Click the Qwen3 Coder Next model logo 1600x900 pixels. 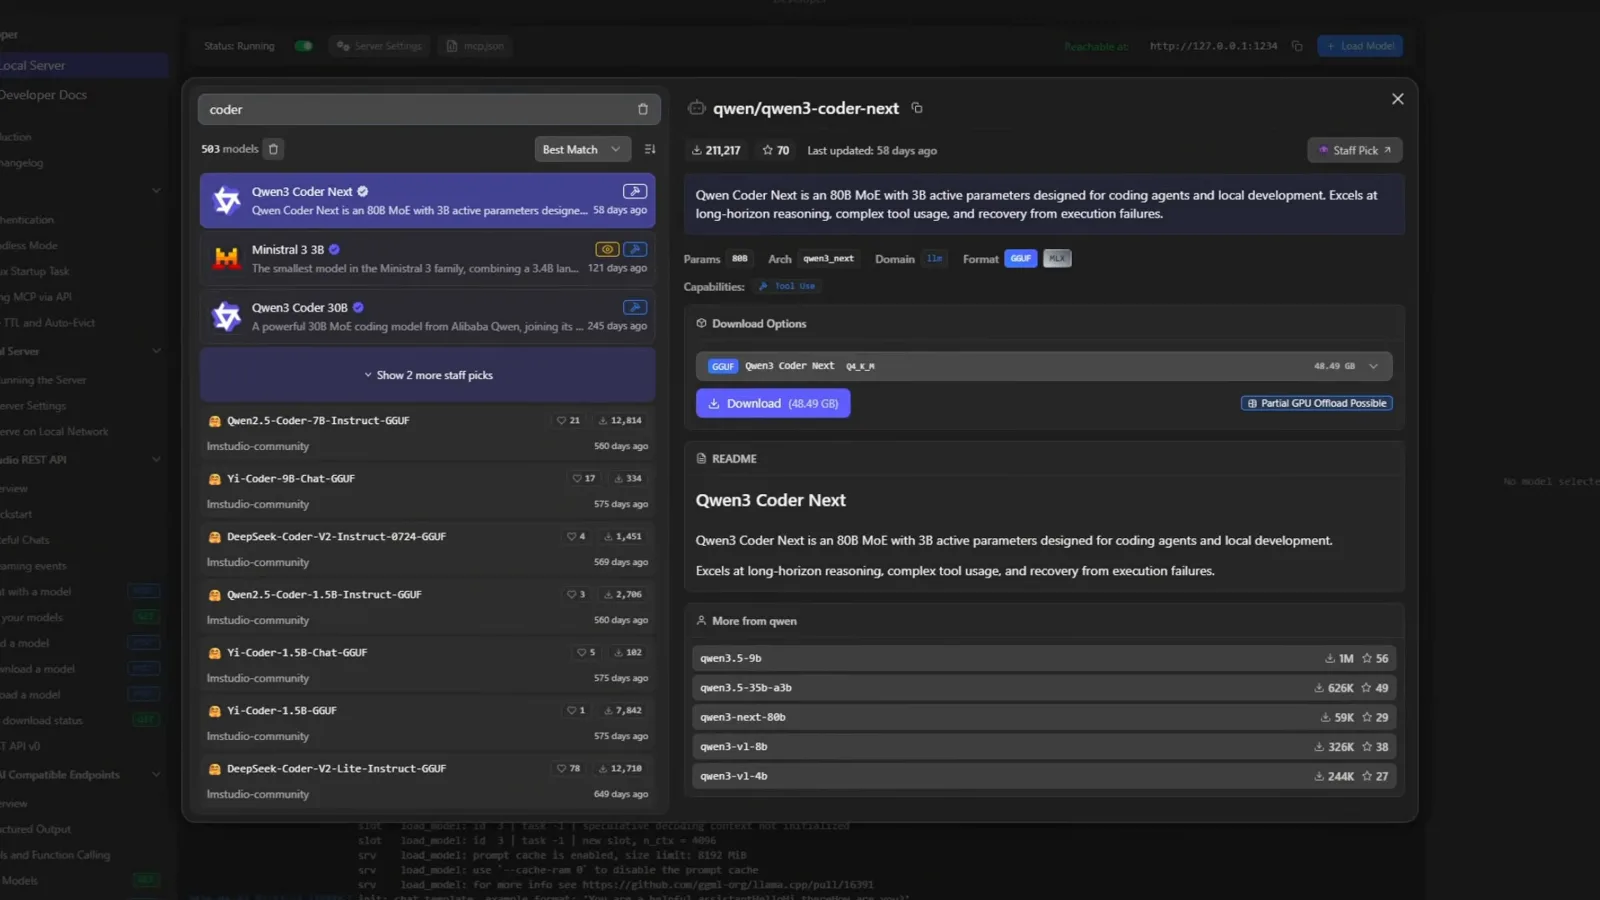pyautogui.click(x=227, y=200)
